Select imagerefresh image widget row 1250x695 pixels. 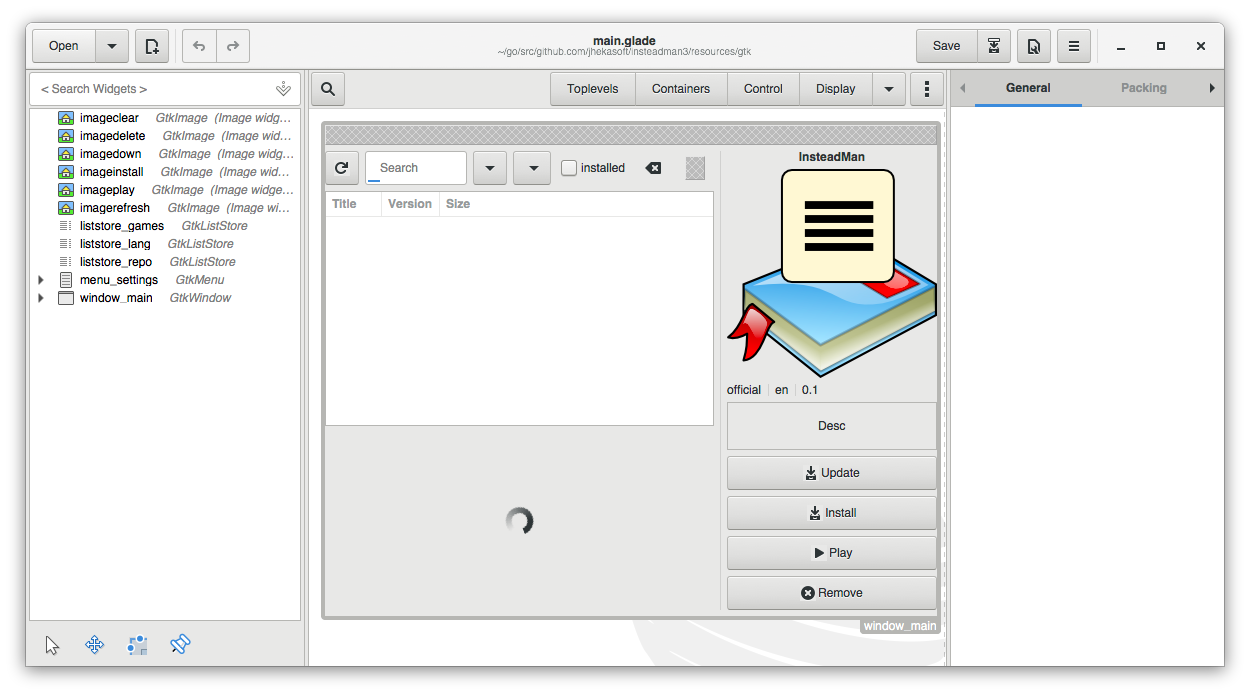coord(165,208)
